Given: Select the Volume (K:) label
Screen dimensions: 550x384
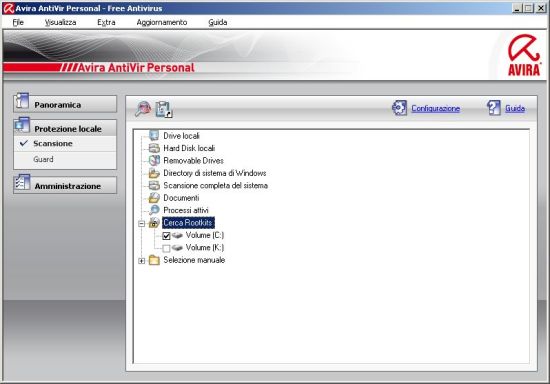Looking at the screenshot, I should 205,248.
